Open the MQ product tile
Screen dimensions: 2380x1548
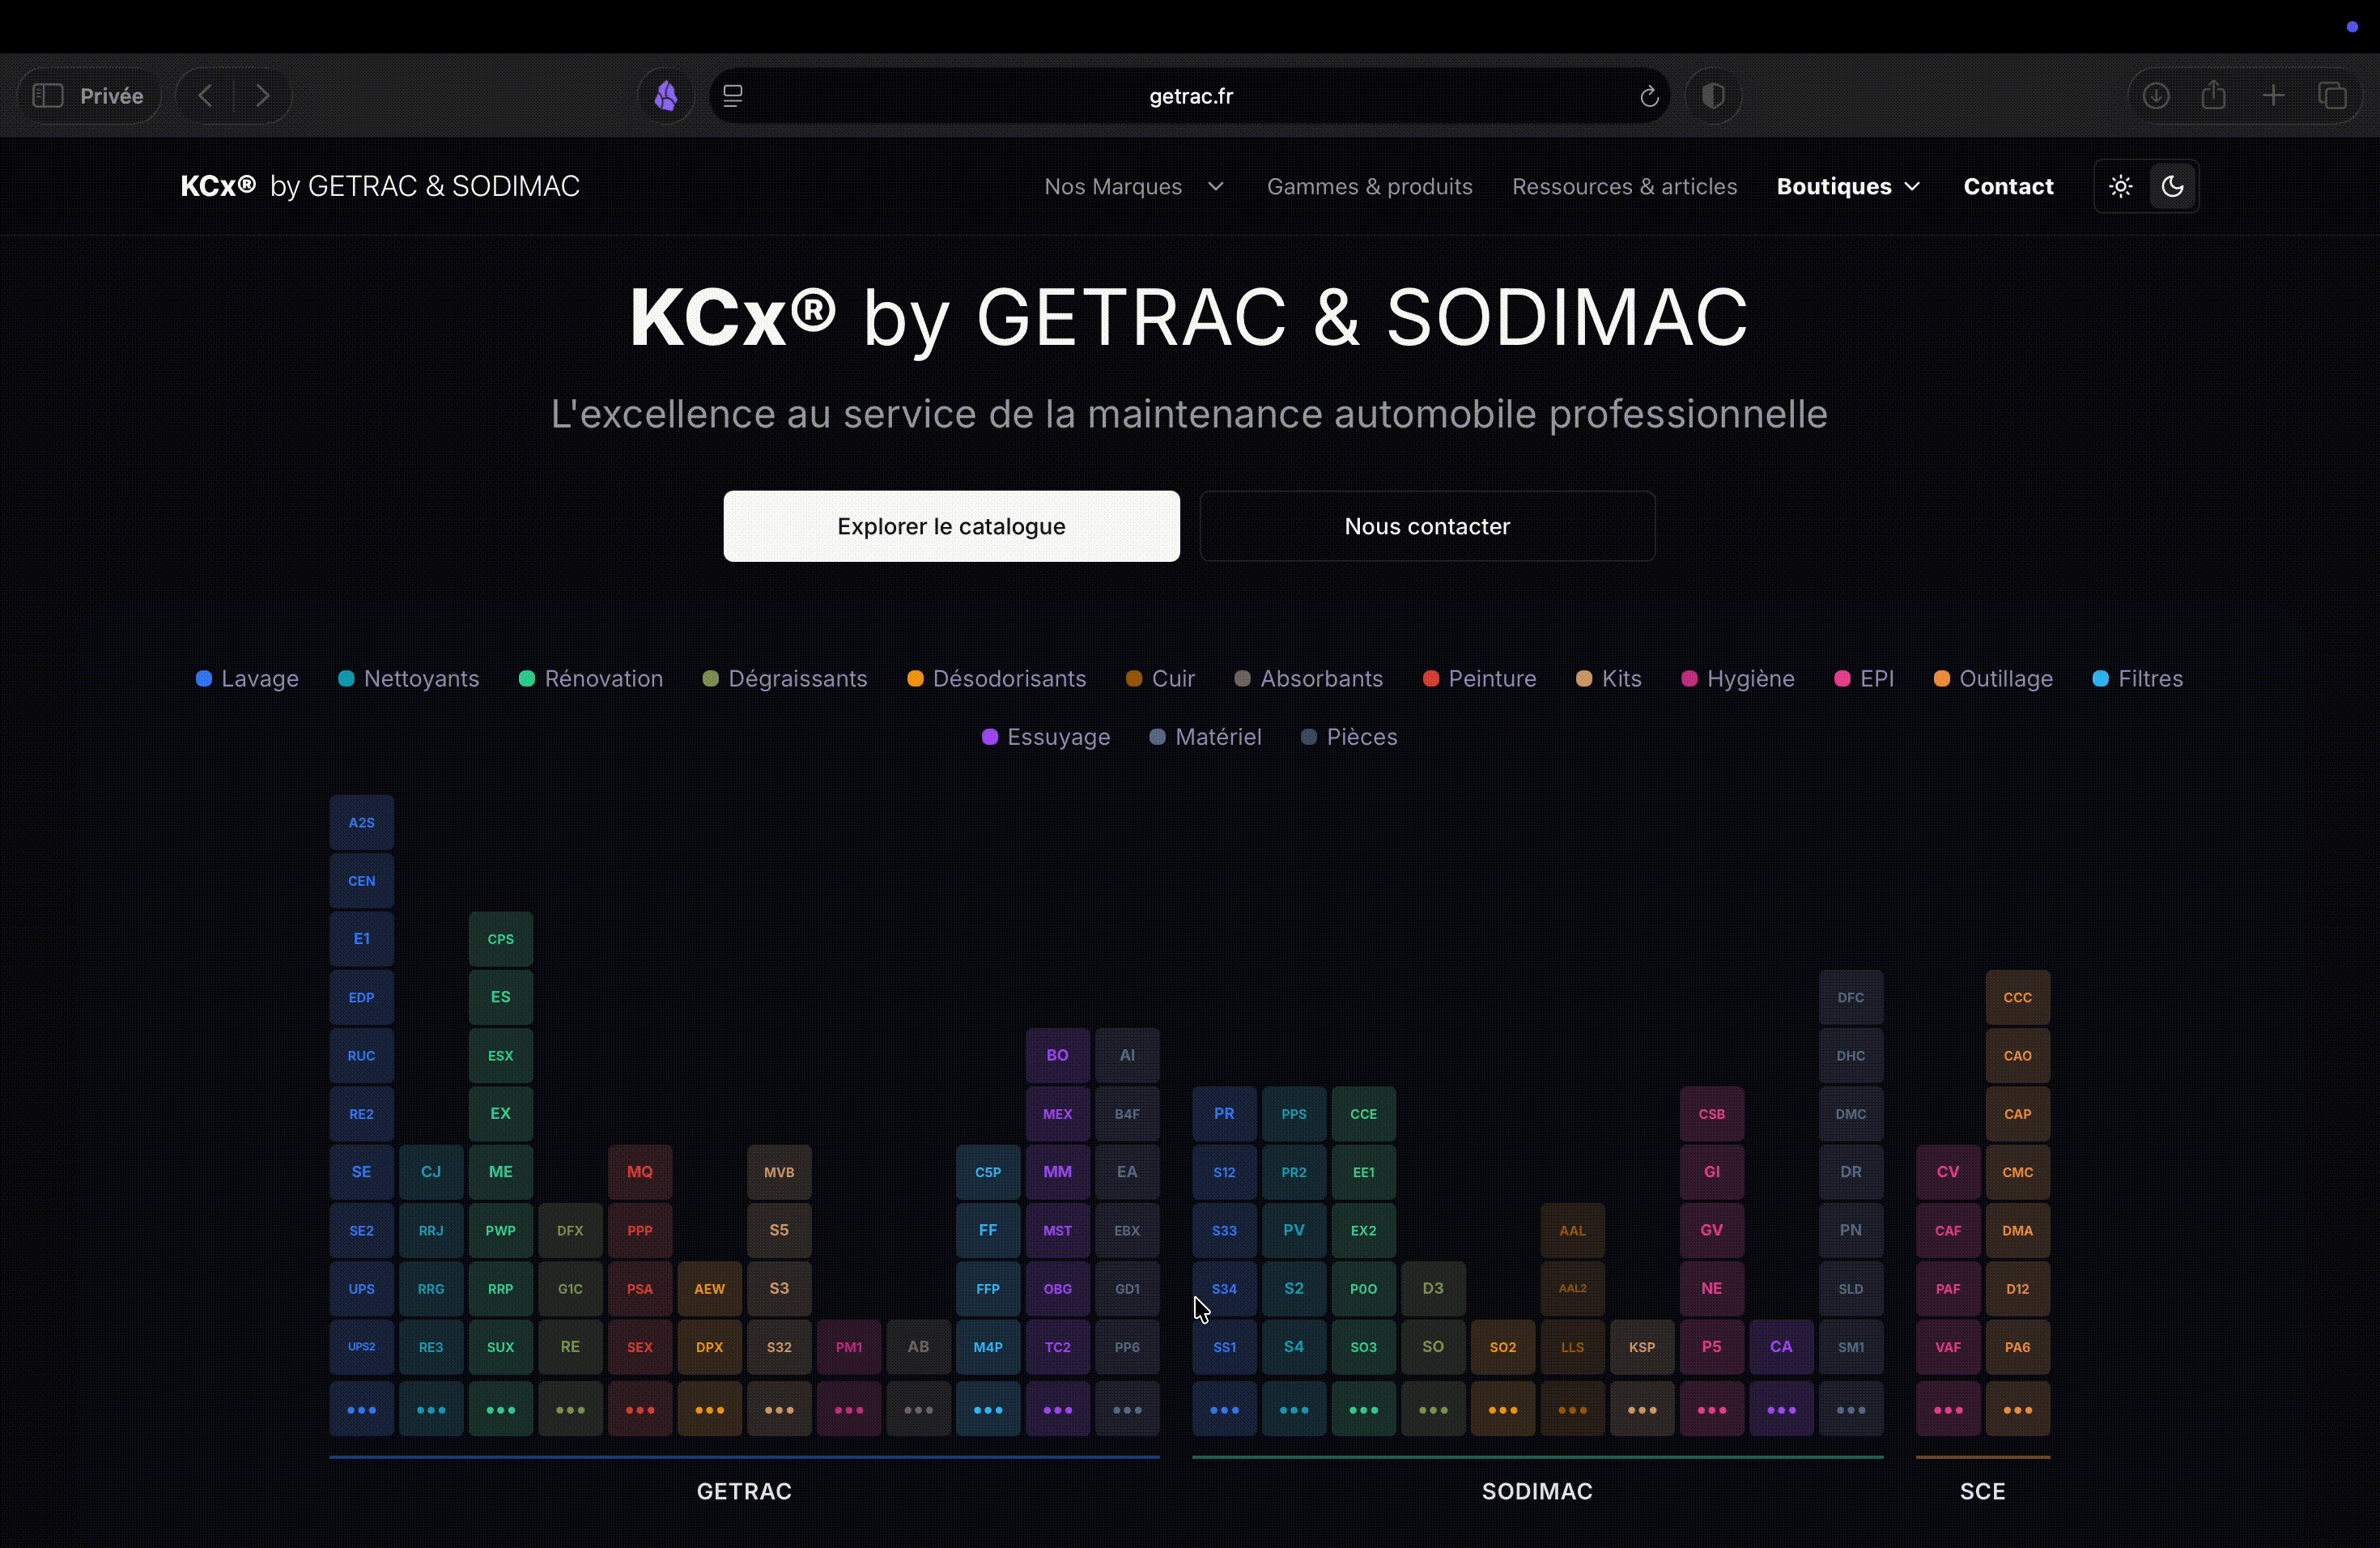click(x=640, y=1172)
